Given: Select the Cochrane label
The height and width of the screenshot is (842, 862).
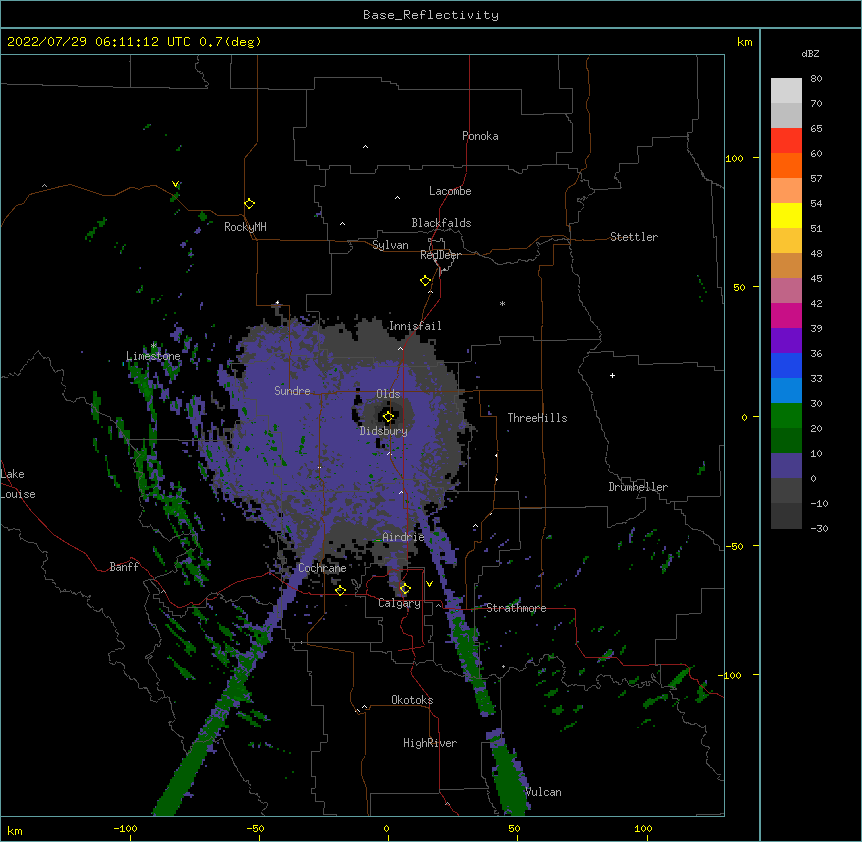Looking at the screenshot, I should 322,568.
